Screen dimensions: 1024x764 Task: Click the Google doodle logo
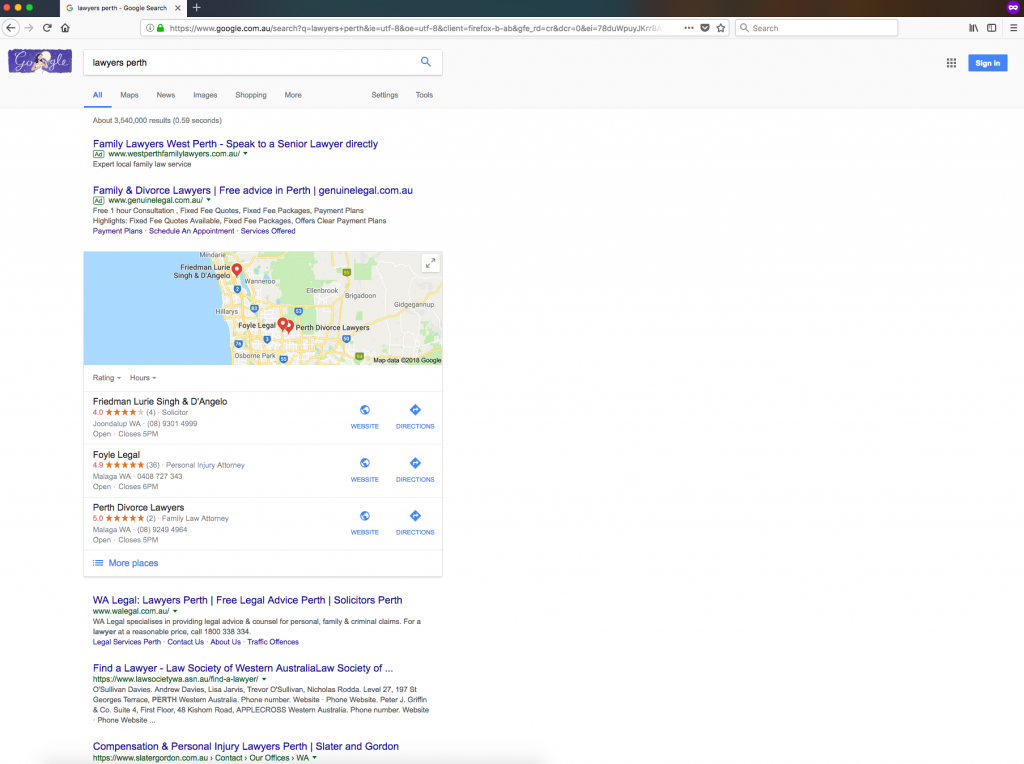(40, 61)
